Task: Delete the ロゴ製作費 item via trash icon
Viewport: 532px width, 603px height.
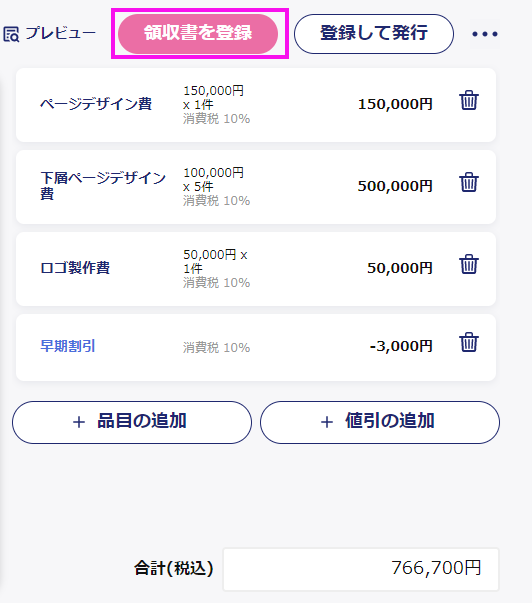Action: point(469,264)
